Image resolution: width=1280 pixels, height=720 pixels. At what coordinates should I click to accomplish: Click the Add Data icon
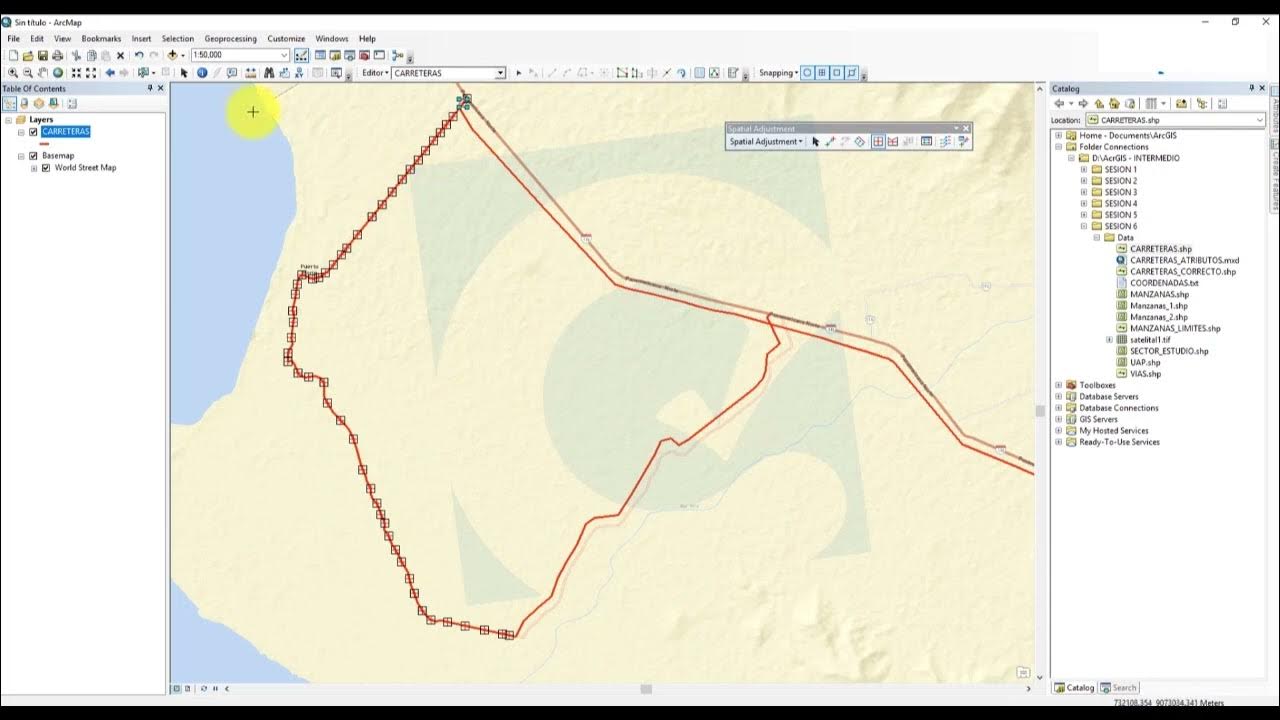coord(172,55)
